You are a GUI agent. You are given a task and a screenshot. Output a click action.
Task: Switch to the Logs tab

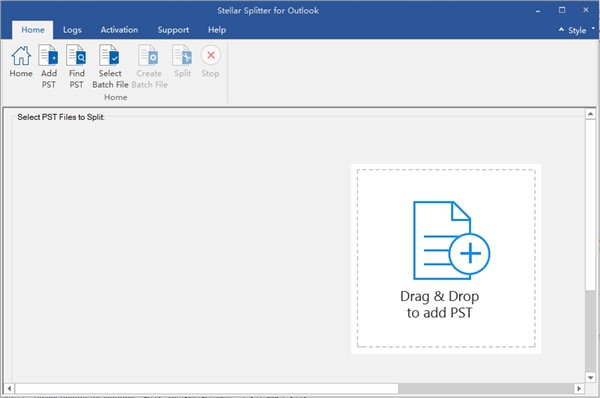coord(72,30)
